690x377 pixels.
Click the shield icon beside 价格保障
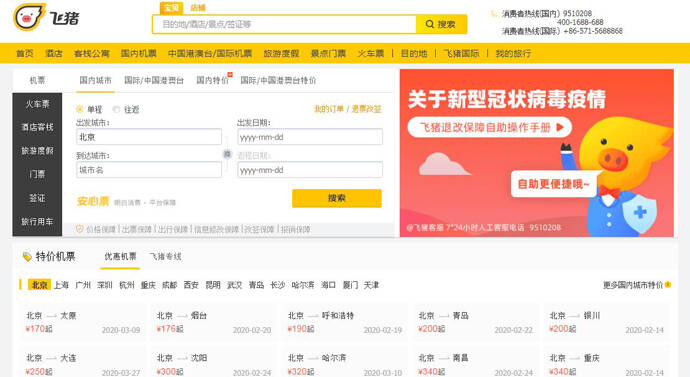coord(80,229)
